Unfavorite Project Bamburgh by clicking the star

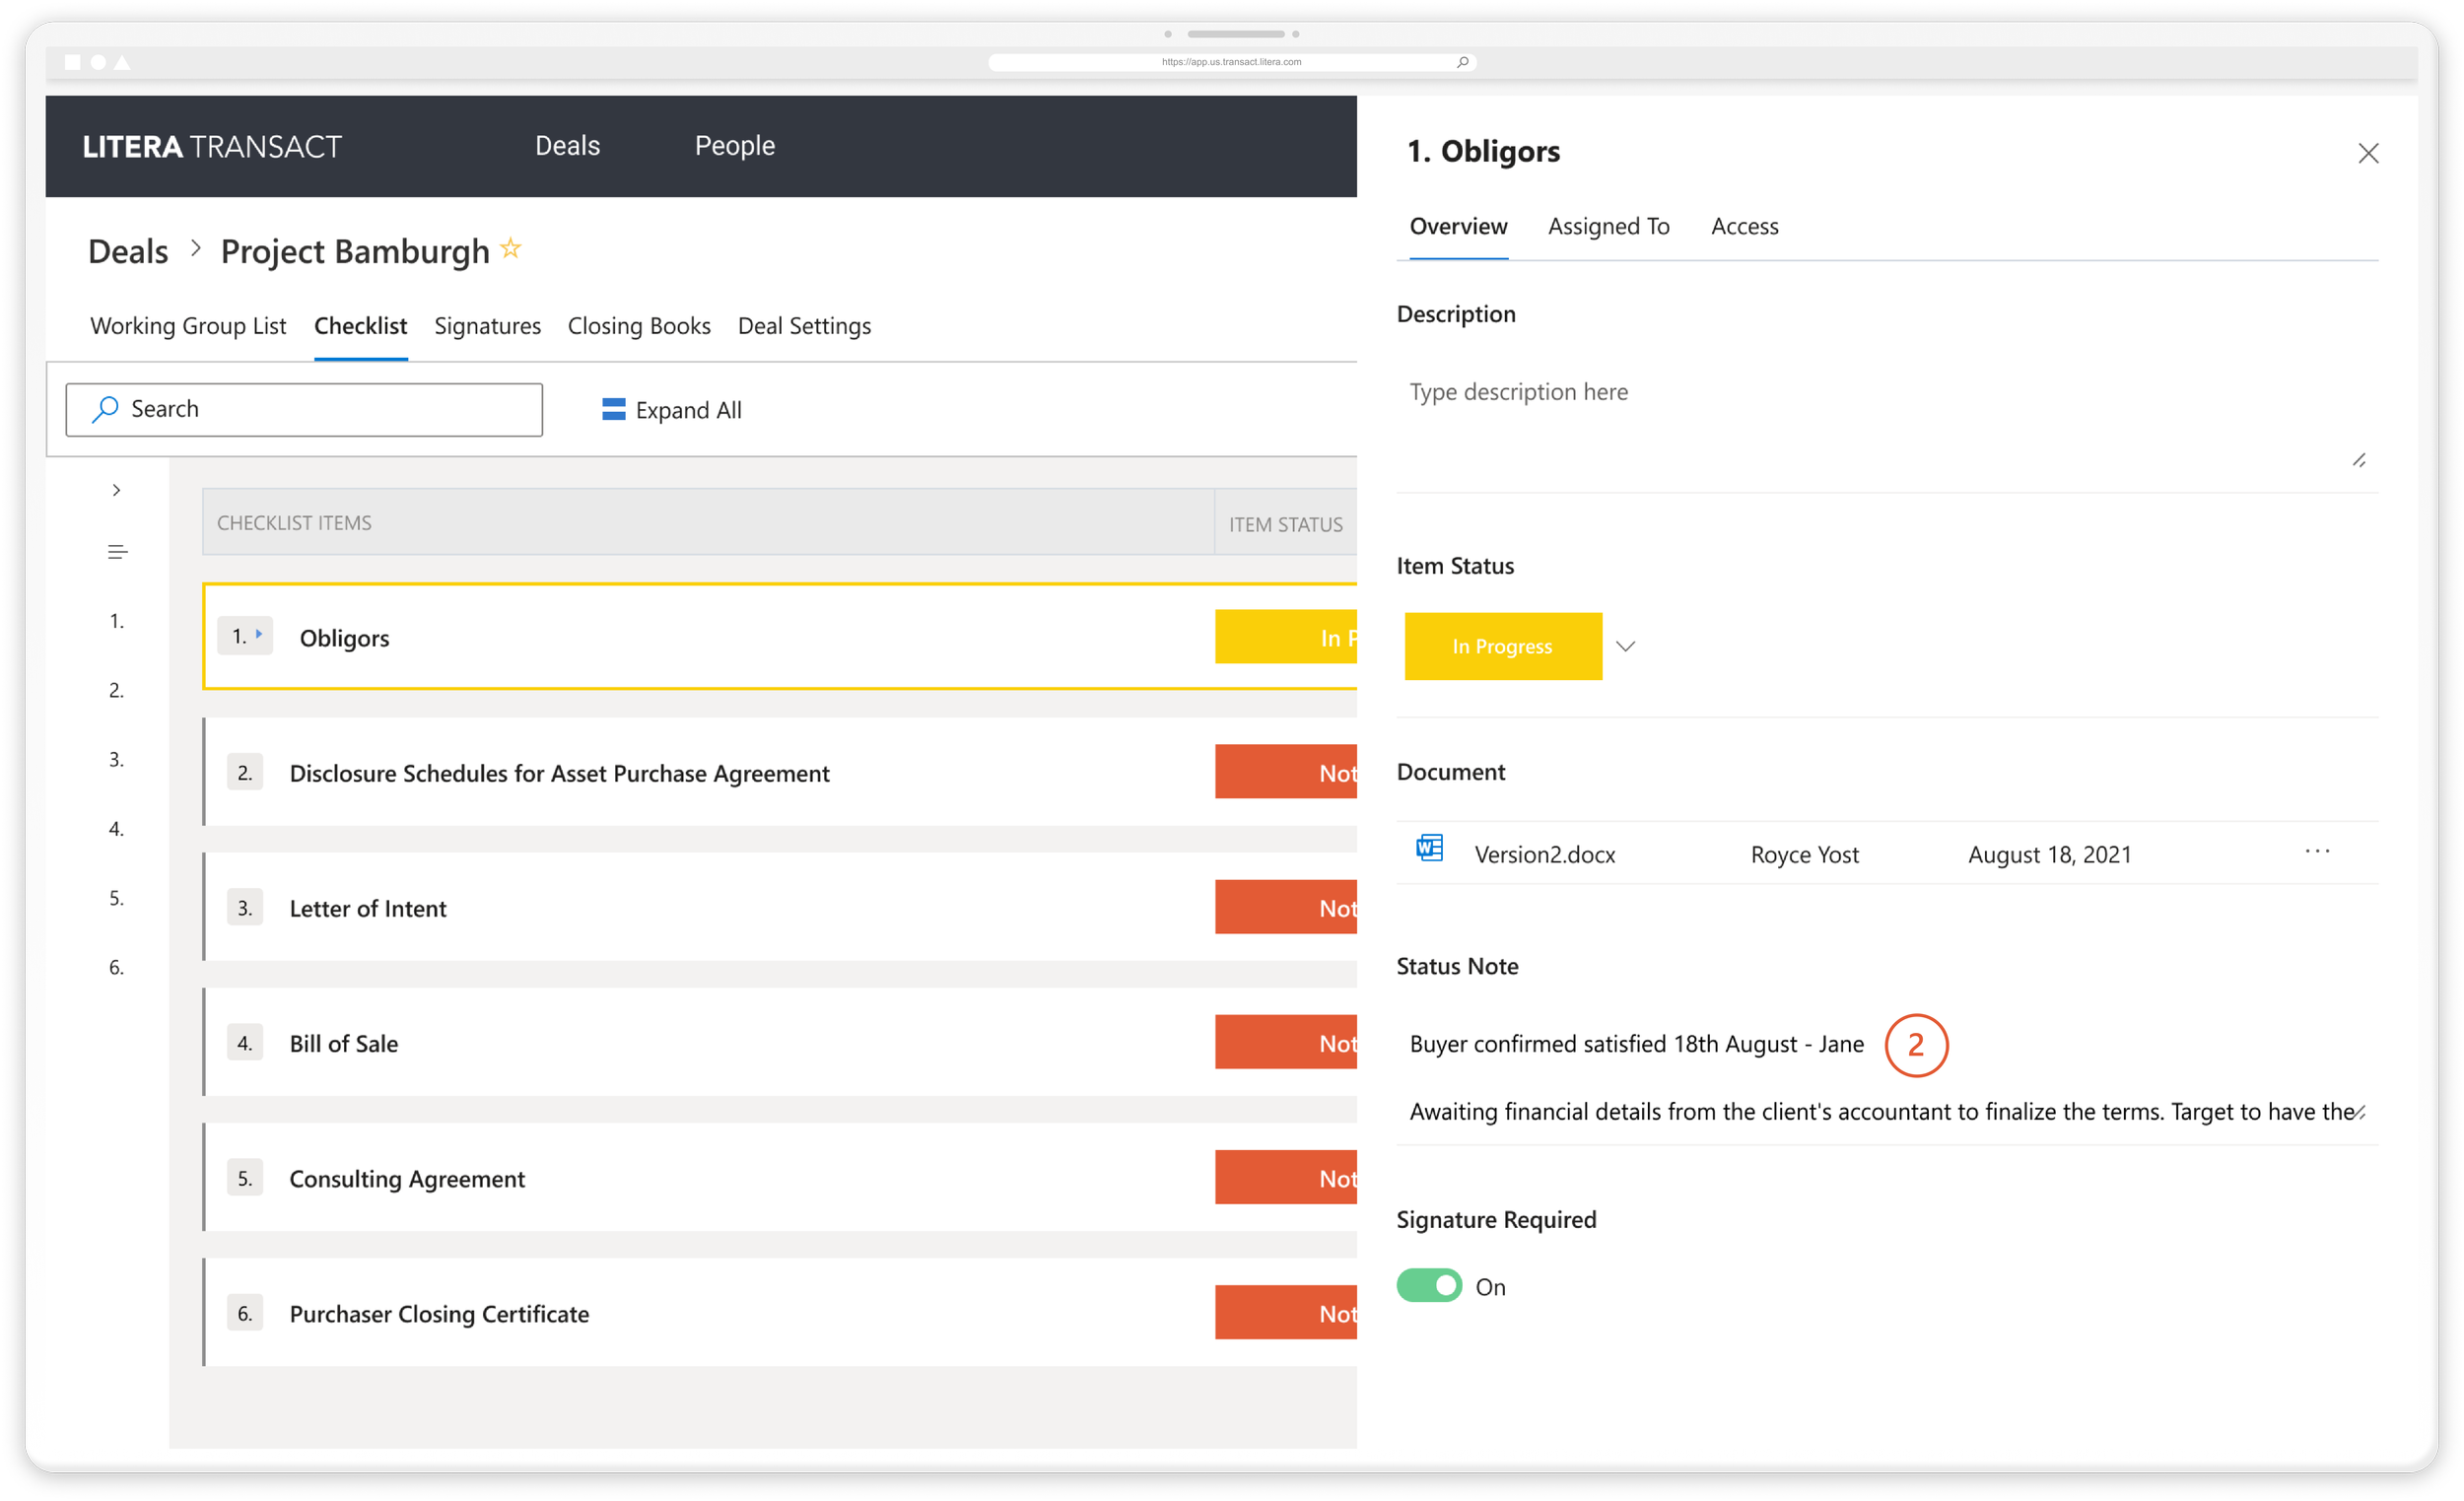point(510,248)
